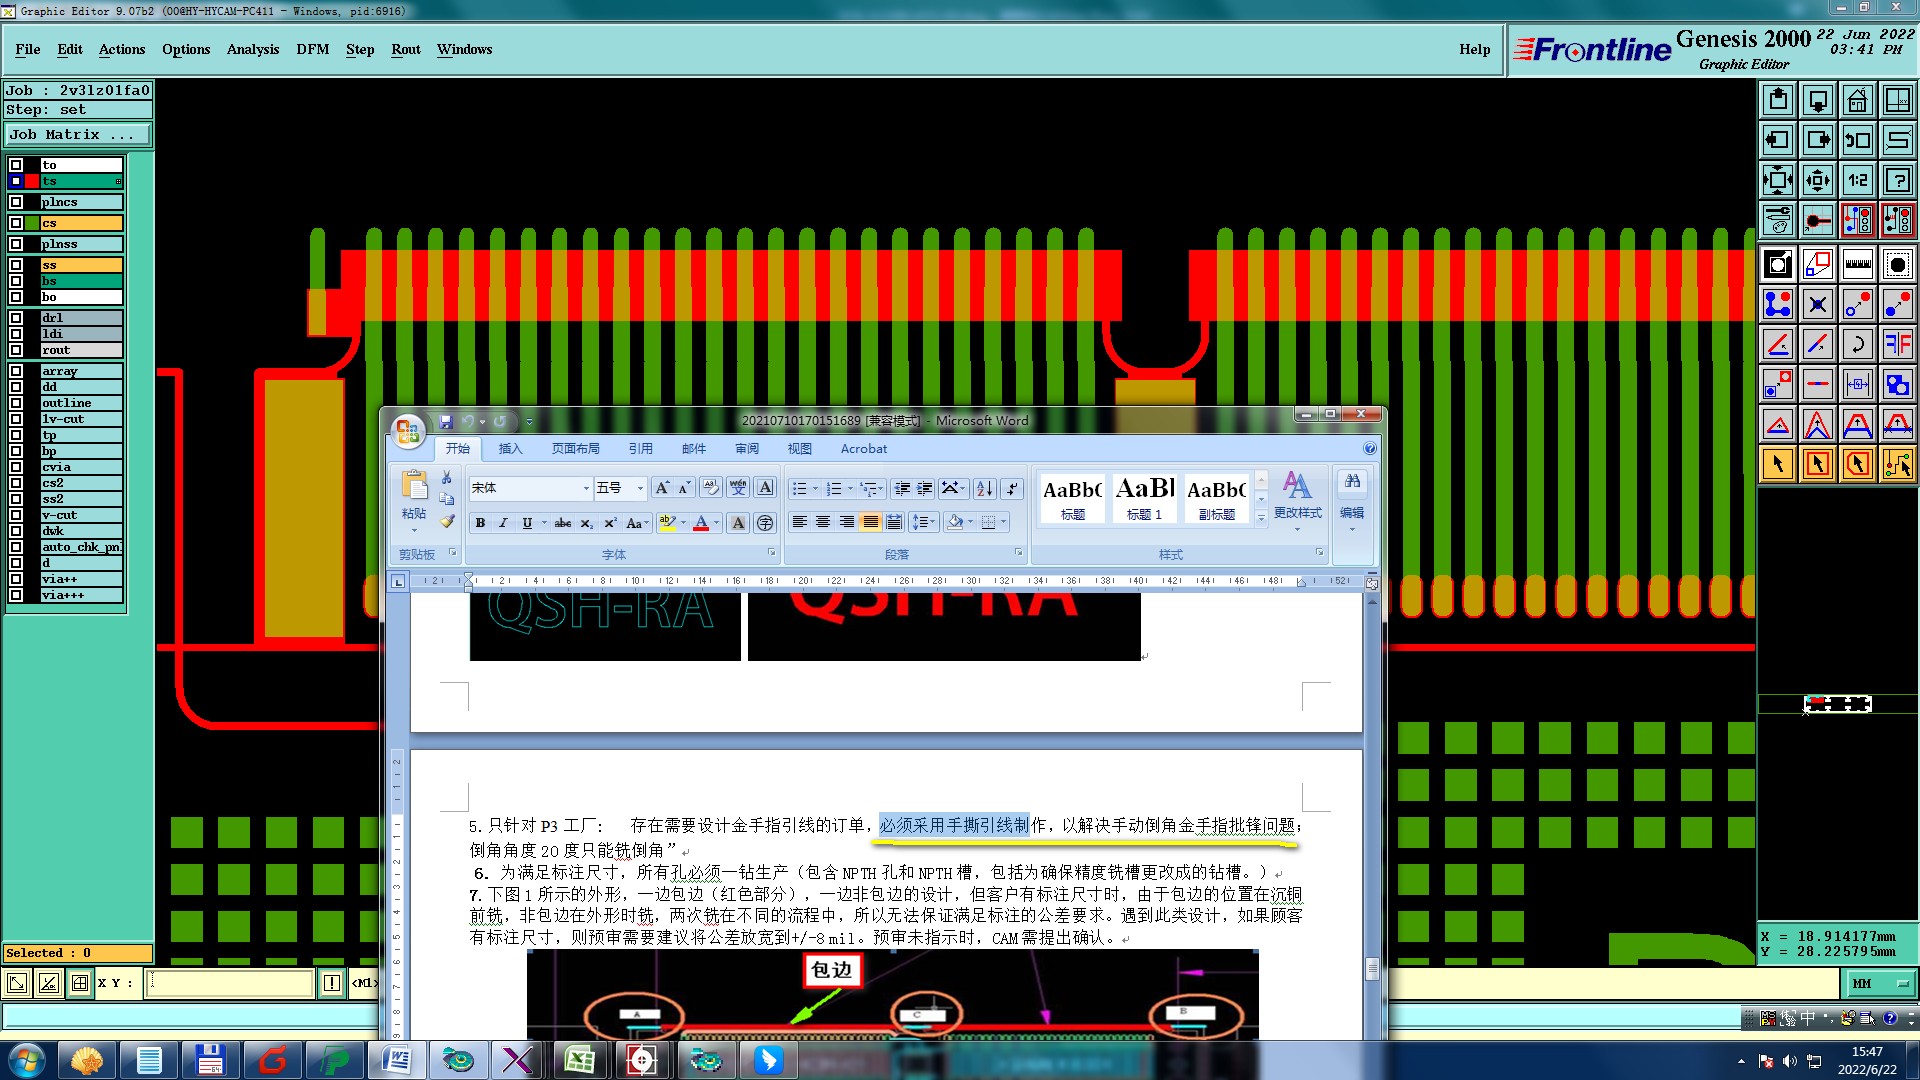Toggle checkbox for layer 'outline'

[x=16, y=403]
